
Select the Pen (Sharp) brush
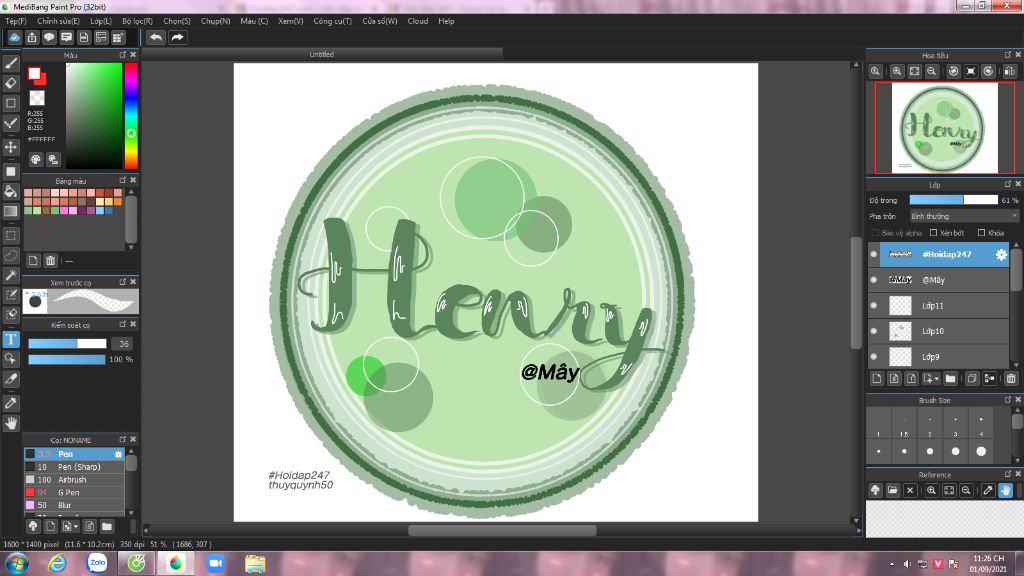74,467
